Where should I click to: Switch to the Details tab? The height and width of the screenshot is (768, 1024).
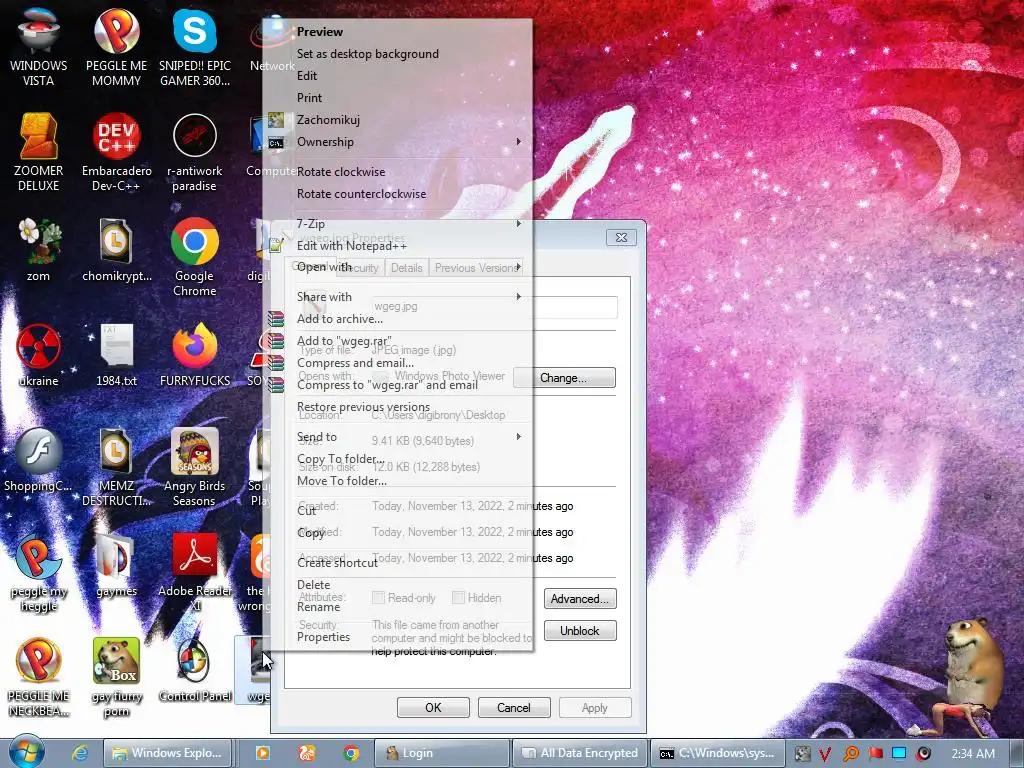pyautogui.click(x=406, y=268)
